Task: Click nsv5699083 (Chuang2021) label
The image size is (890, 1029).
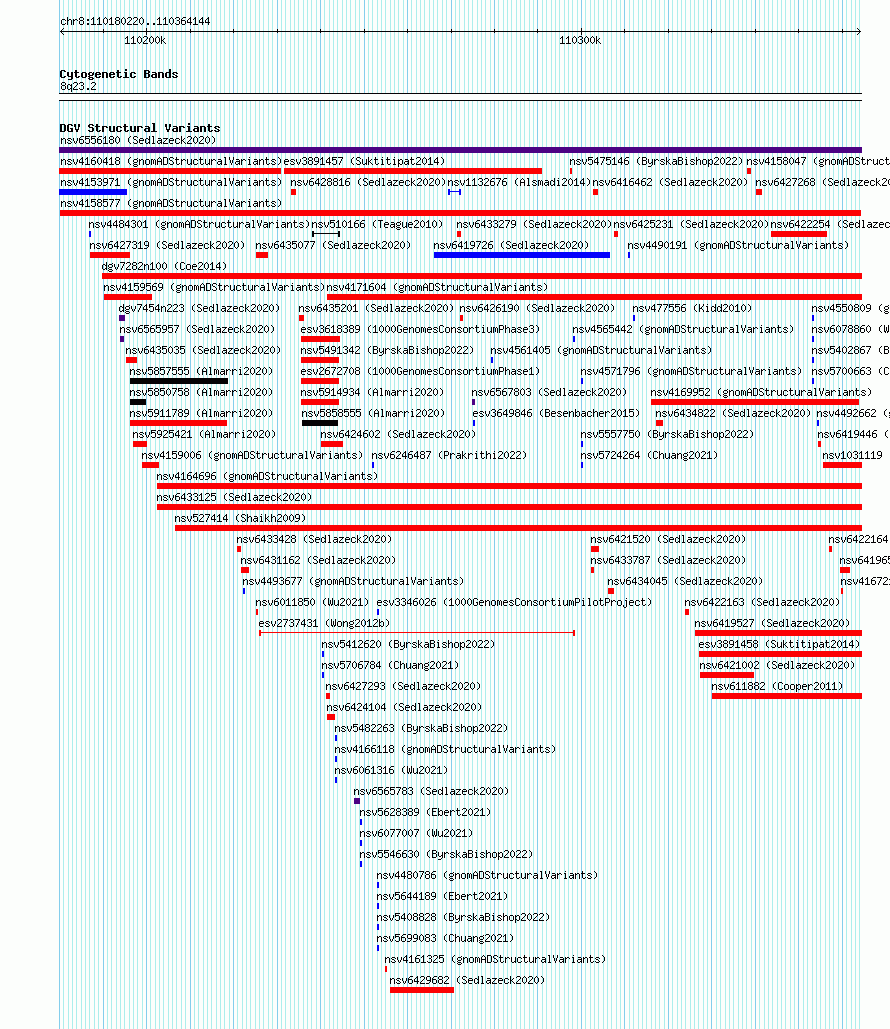Action: pos(445,938)
